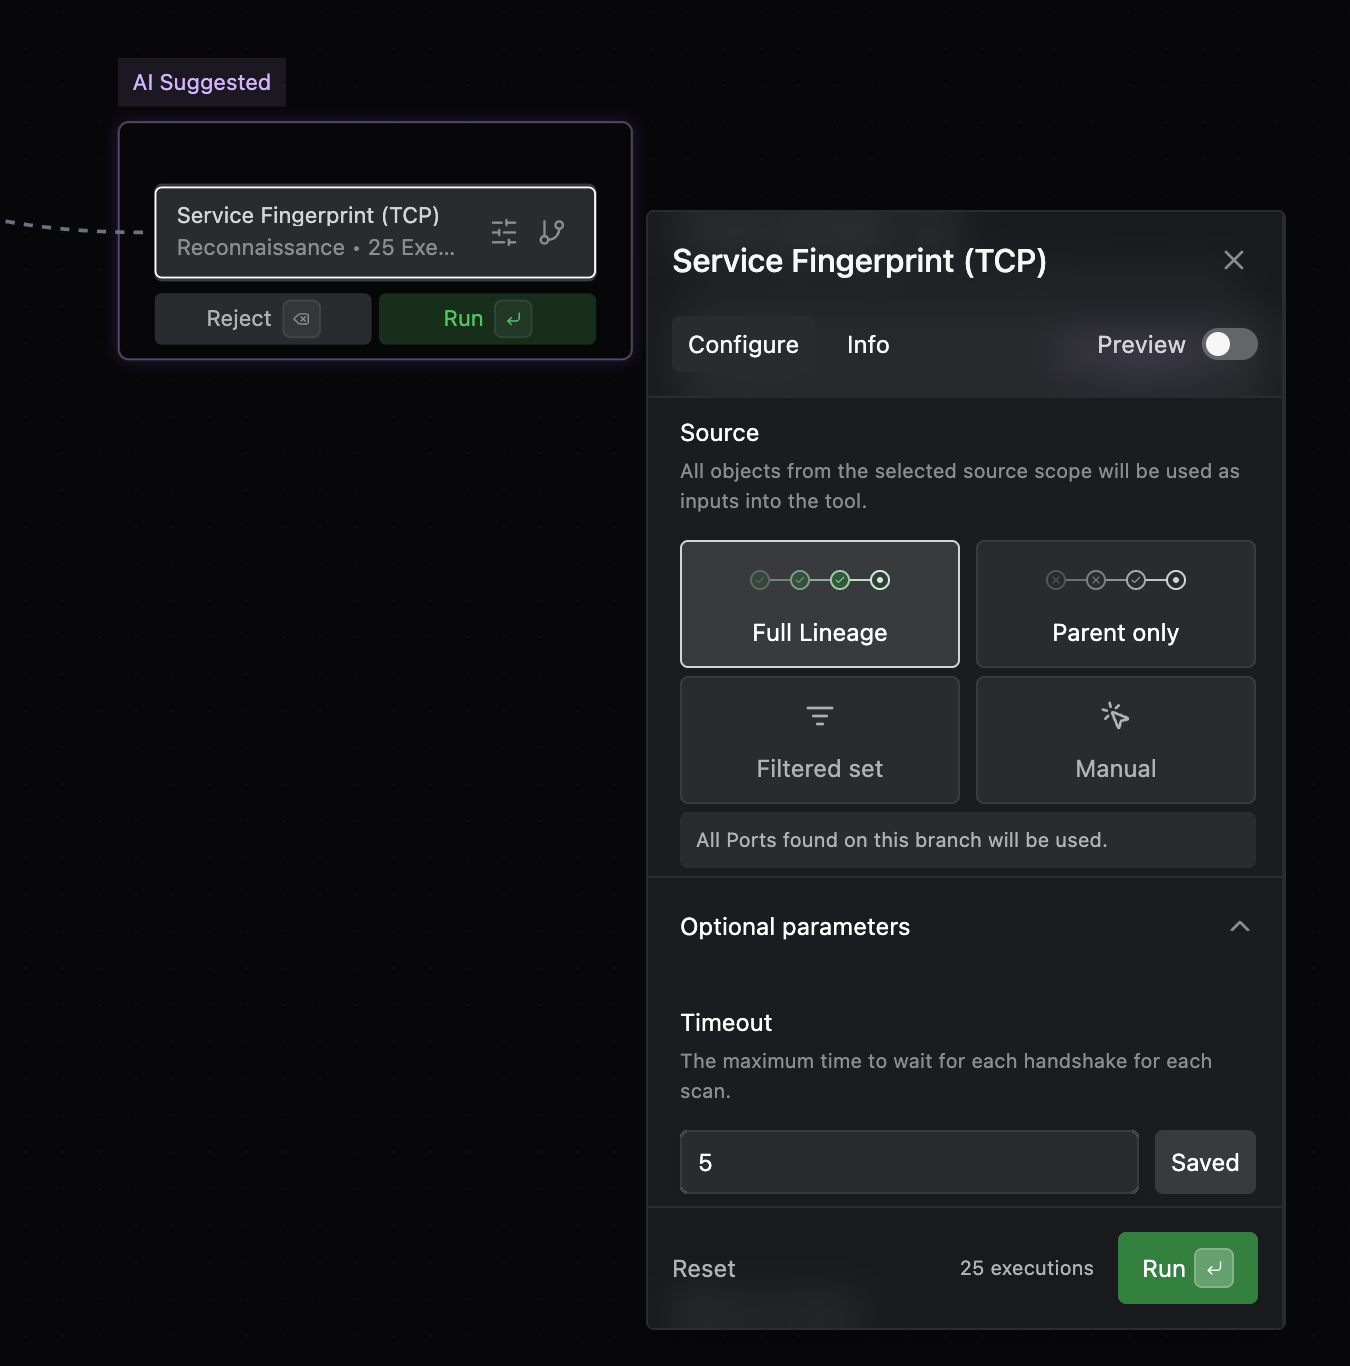Click the branch icon on node card
Image resolution: width=1350 pixels, height=1366 pixels.
coord(551,232)
